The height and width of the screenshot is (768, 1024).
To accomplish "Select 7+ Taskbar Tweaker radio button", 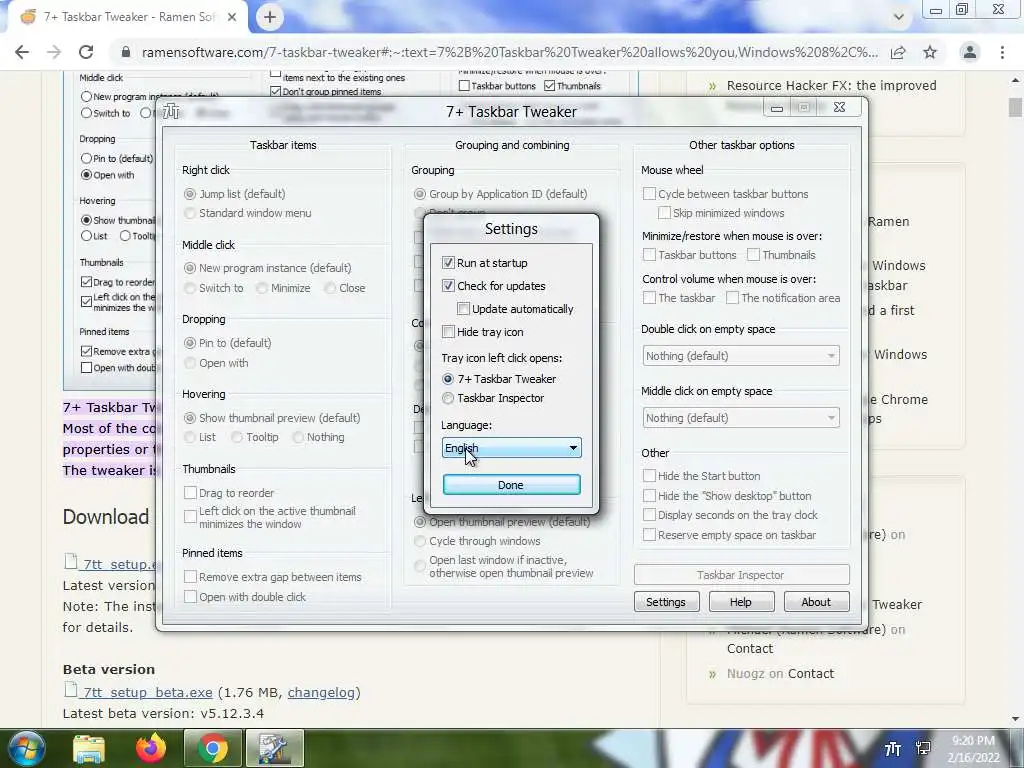I will tap(448, 379).
